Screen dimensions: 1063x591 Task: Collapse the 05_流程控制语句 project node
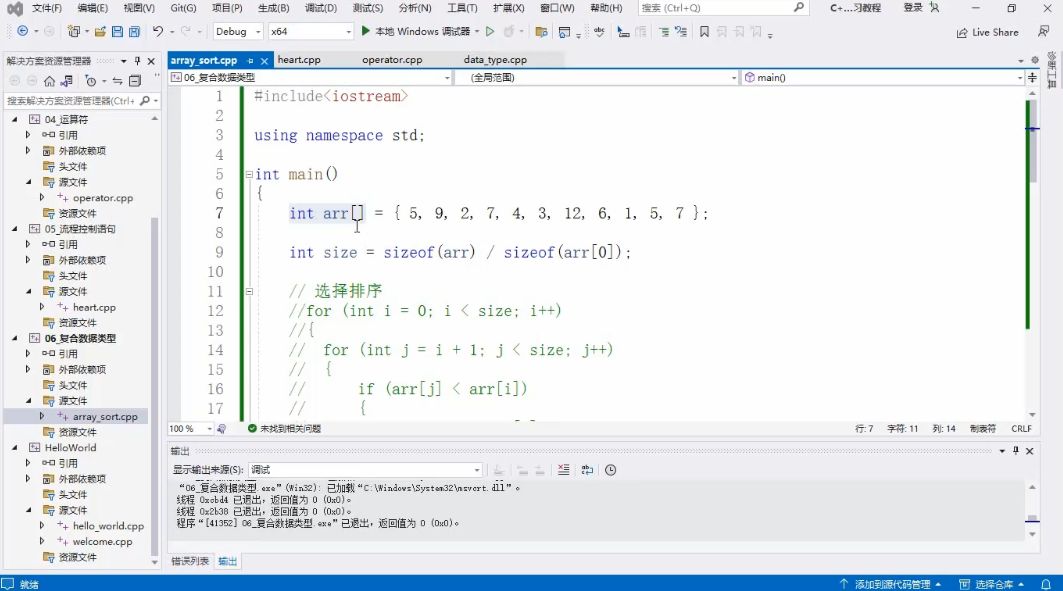pos(15,228)
